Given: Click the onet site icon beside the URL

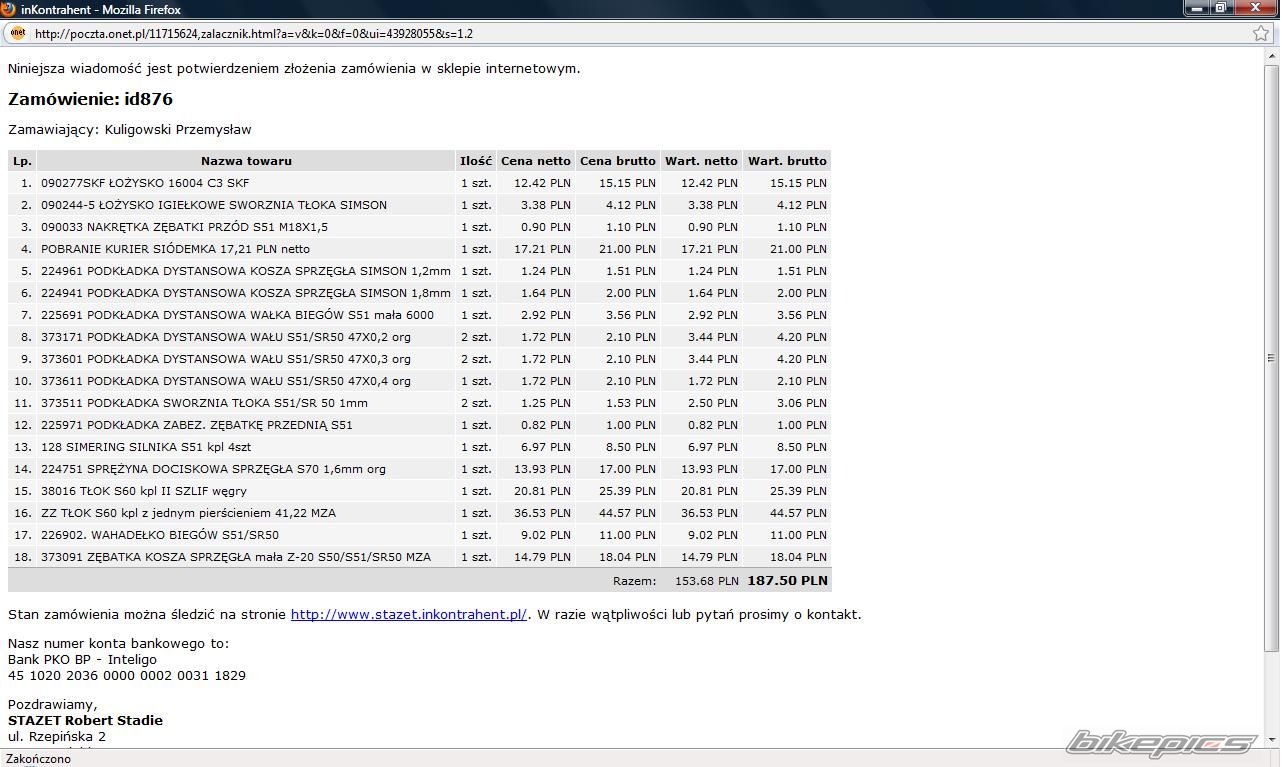Looking at the screenshot, I should click(17, 33).
